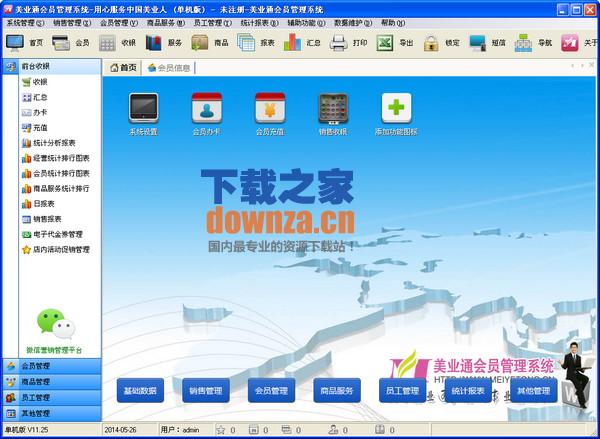Click the green plus 添加功能图标 icon

pyautogui.click(x=396, y=108)
